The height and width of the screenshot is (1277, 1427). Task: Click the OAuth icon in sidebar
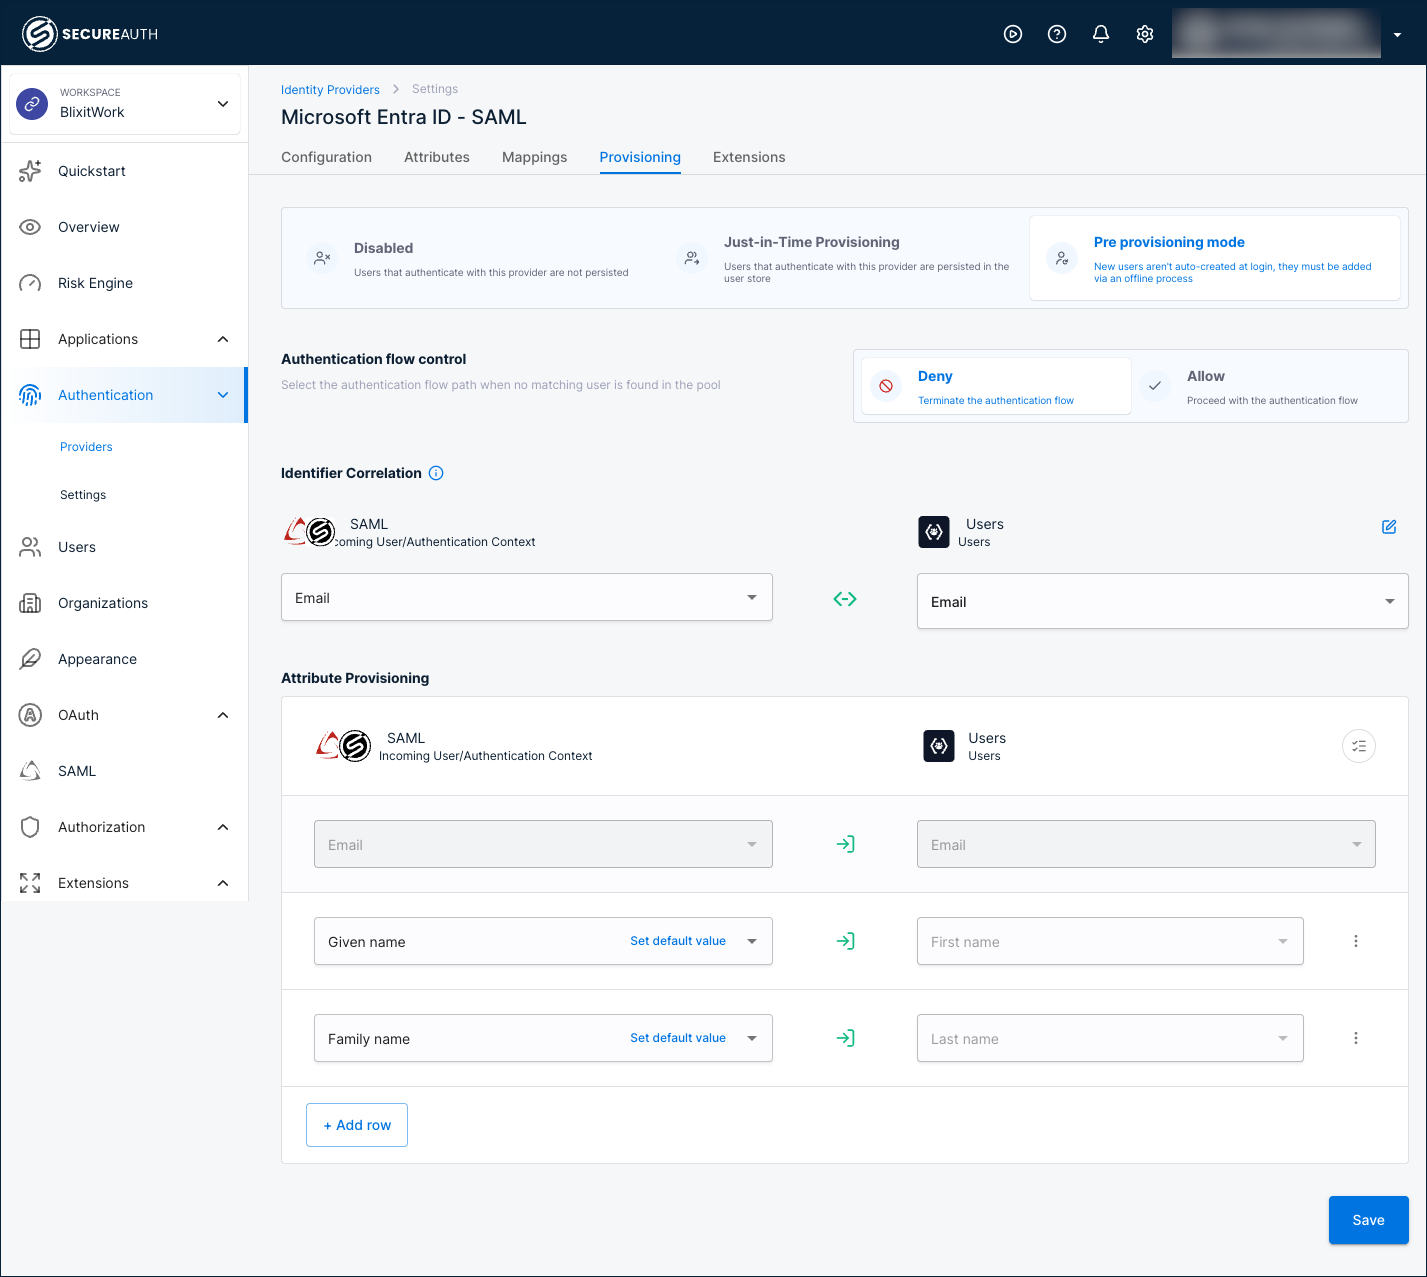[30, 715]
